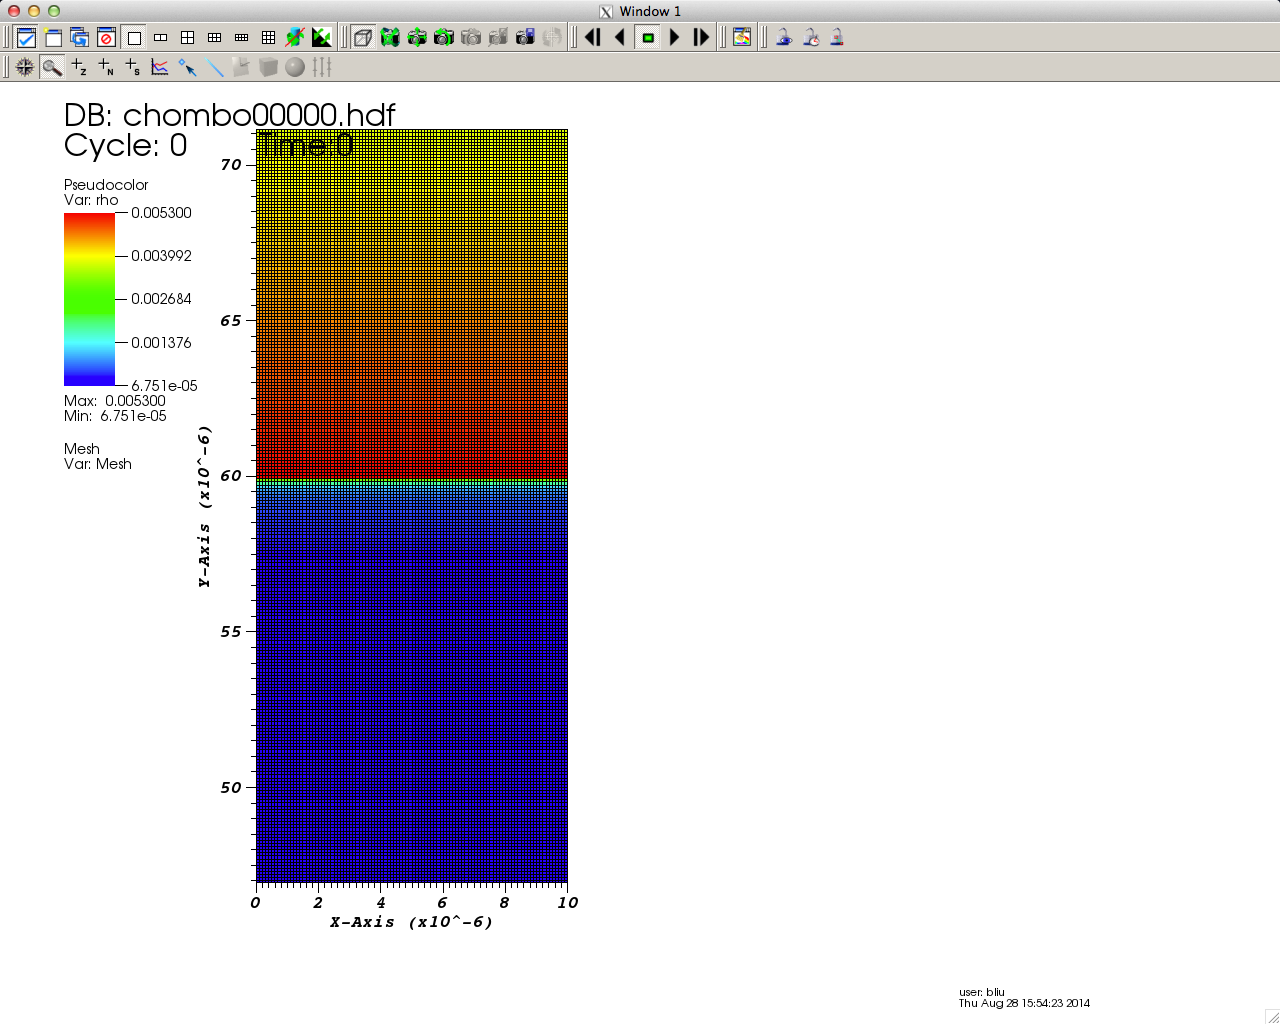Clone the current window
This screenshot has width=1280, height=1024.
[x=80, y=38]
